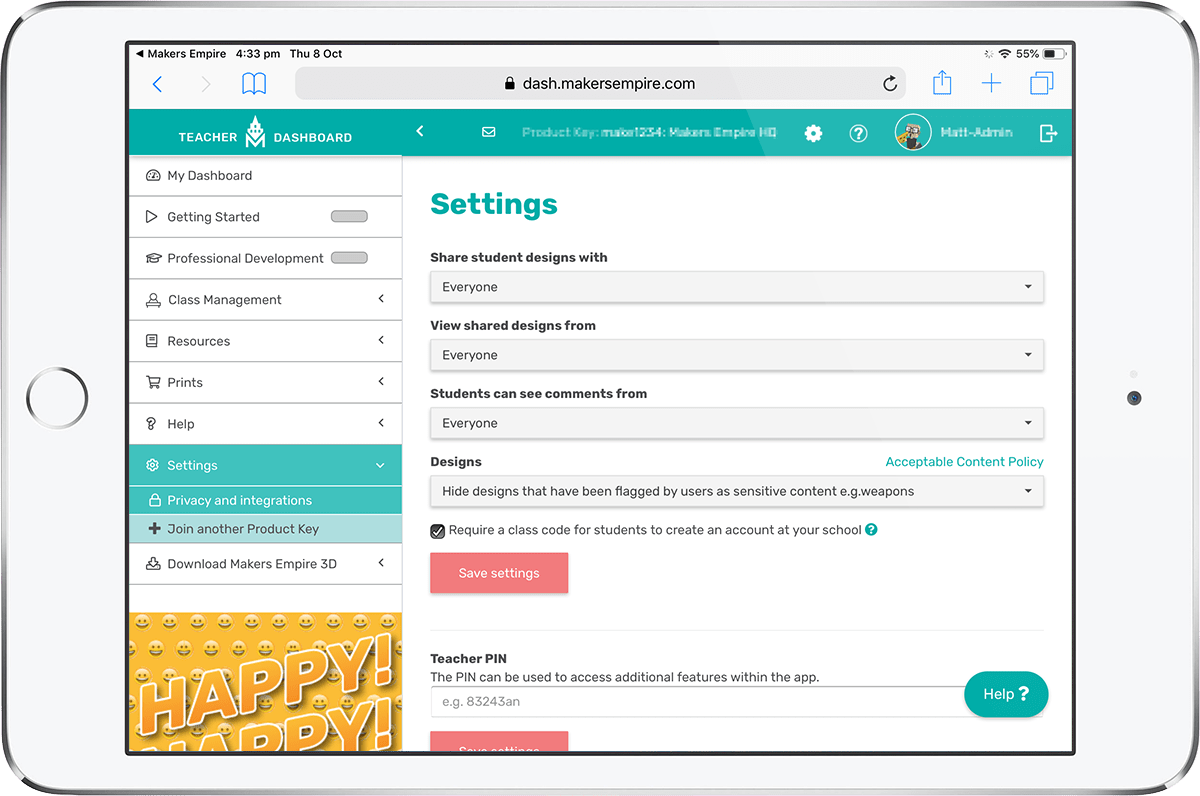The image size is (1200, 796).
Task: Tap the HAPPY emoji banner image
Action: point(265,682)
